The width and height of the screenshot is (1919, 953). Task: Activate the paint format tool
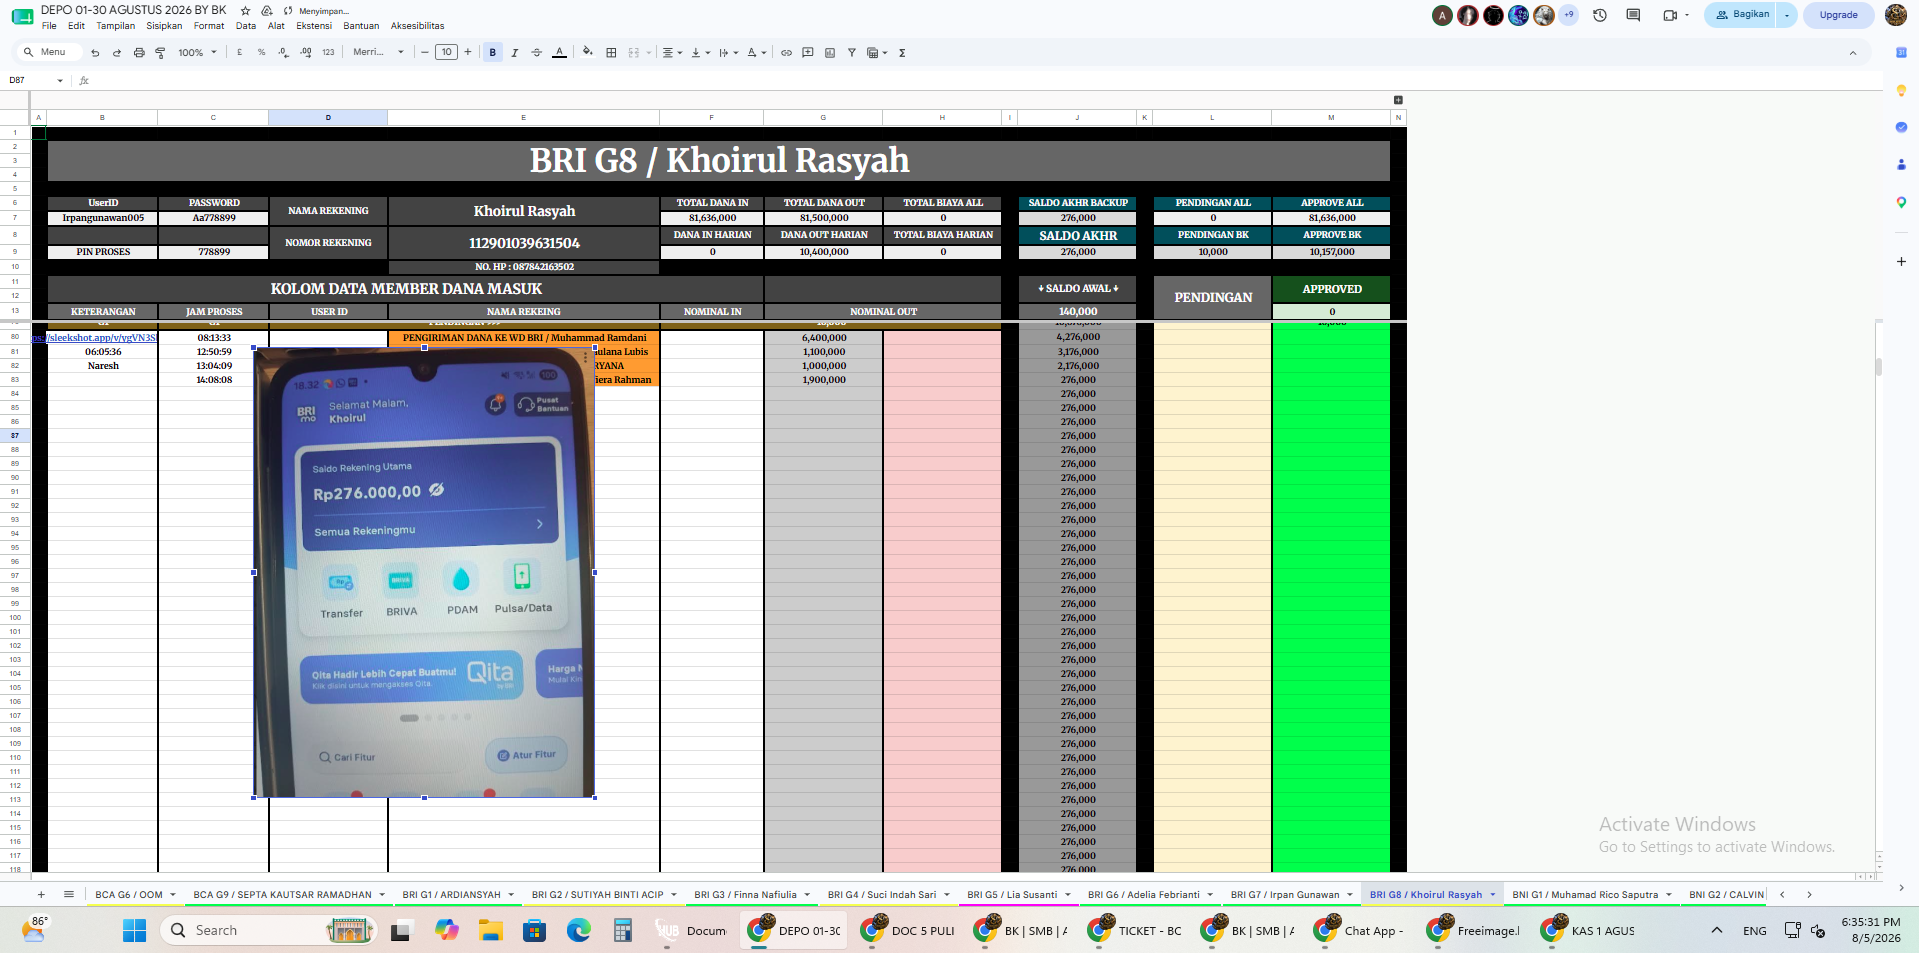pyautogui.click(x=160, y=53)
